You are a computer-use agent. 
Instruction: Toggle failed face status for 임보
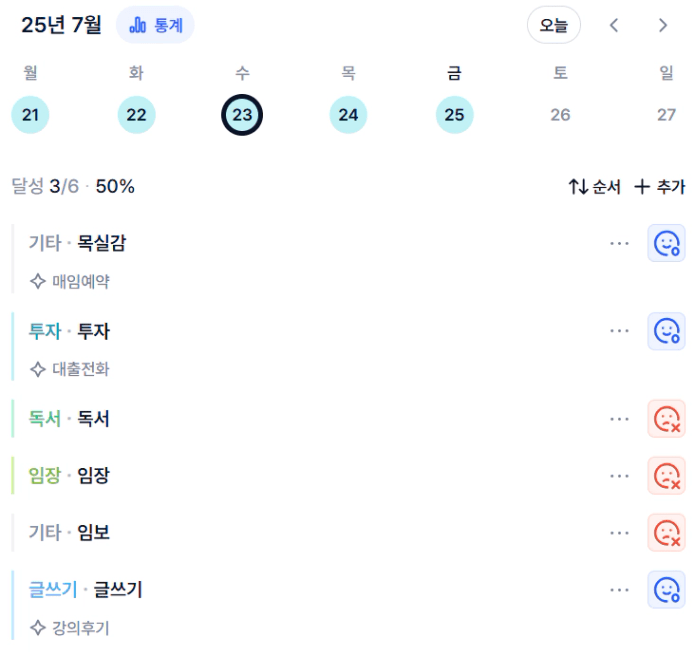coord(667,532)
